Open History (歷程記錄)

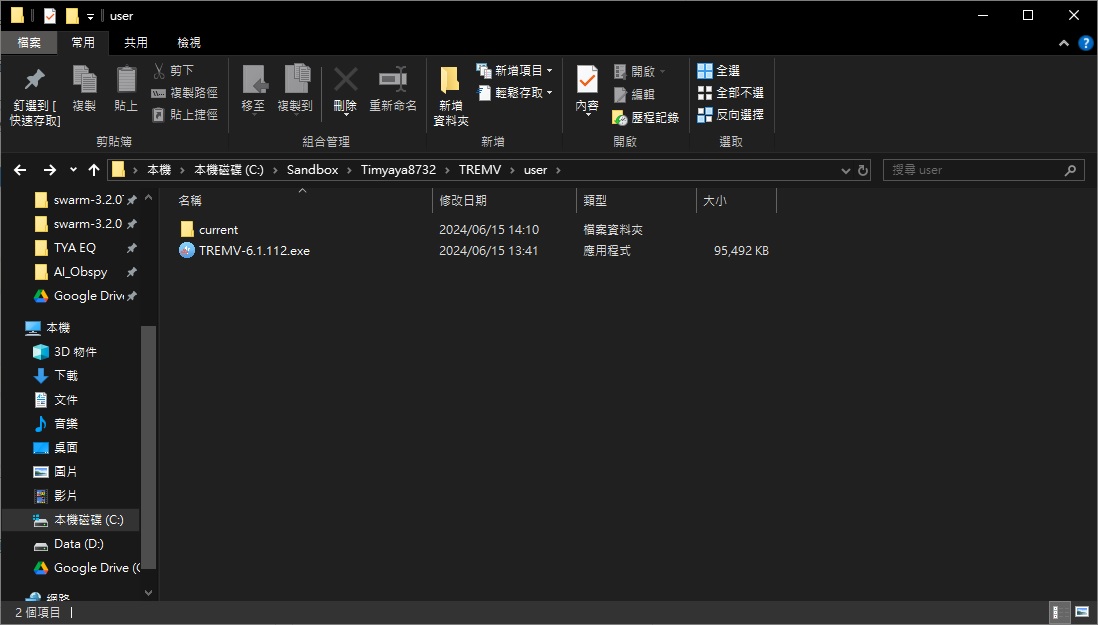click(x=646, y=117)
